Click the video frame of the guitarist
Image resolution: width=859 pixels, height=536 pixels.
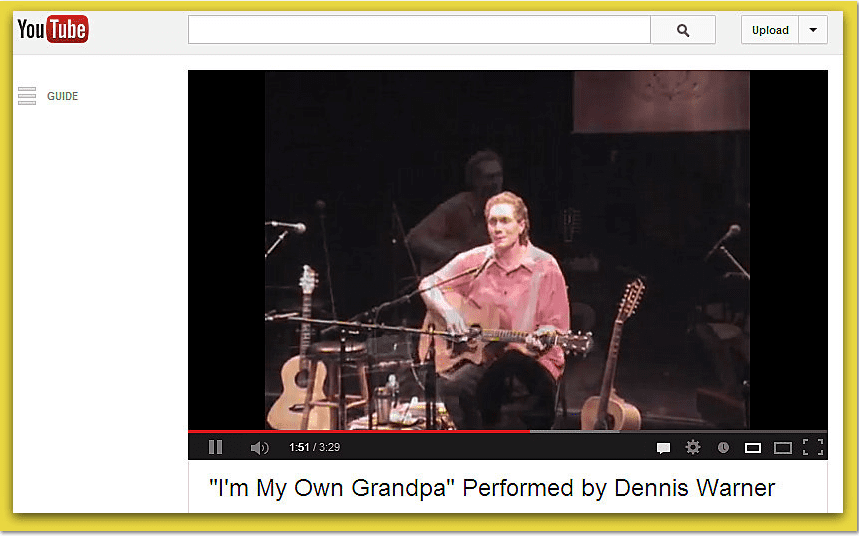tap(507, 249)
